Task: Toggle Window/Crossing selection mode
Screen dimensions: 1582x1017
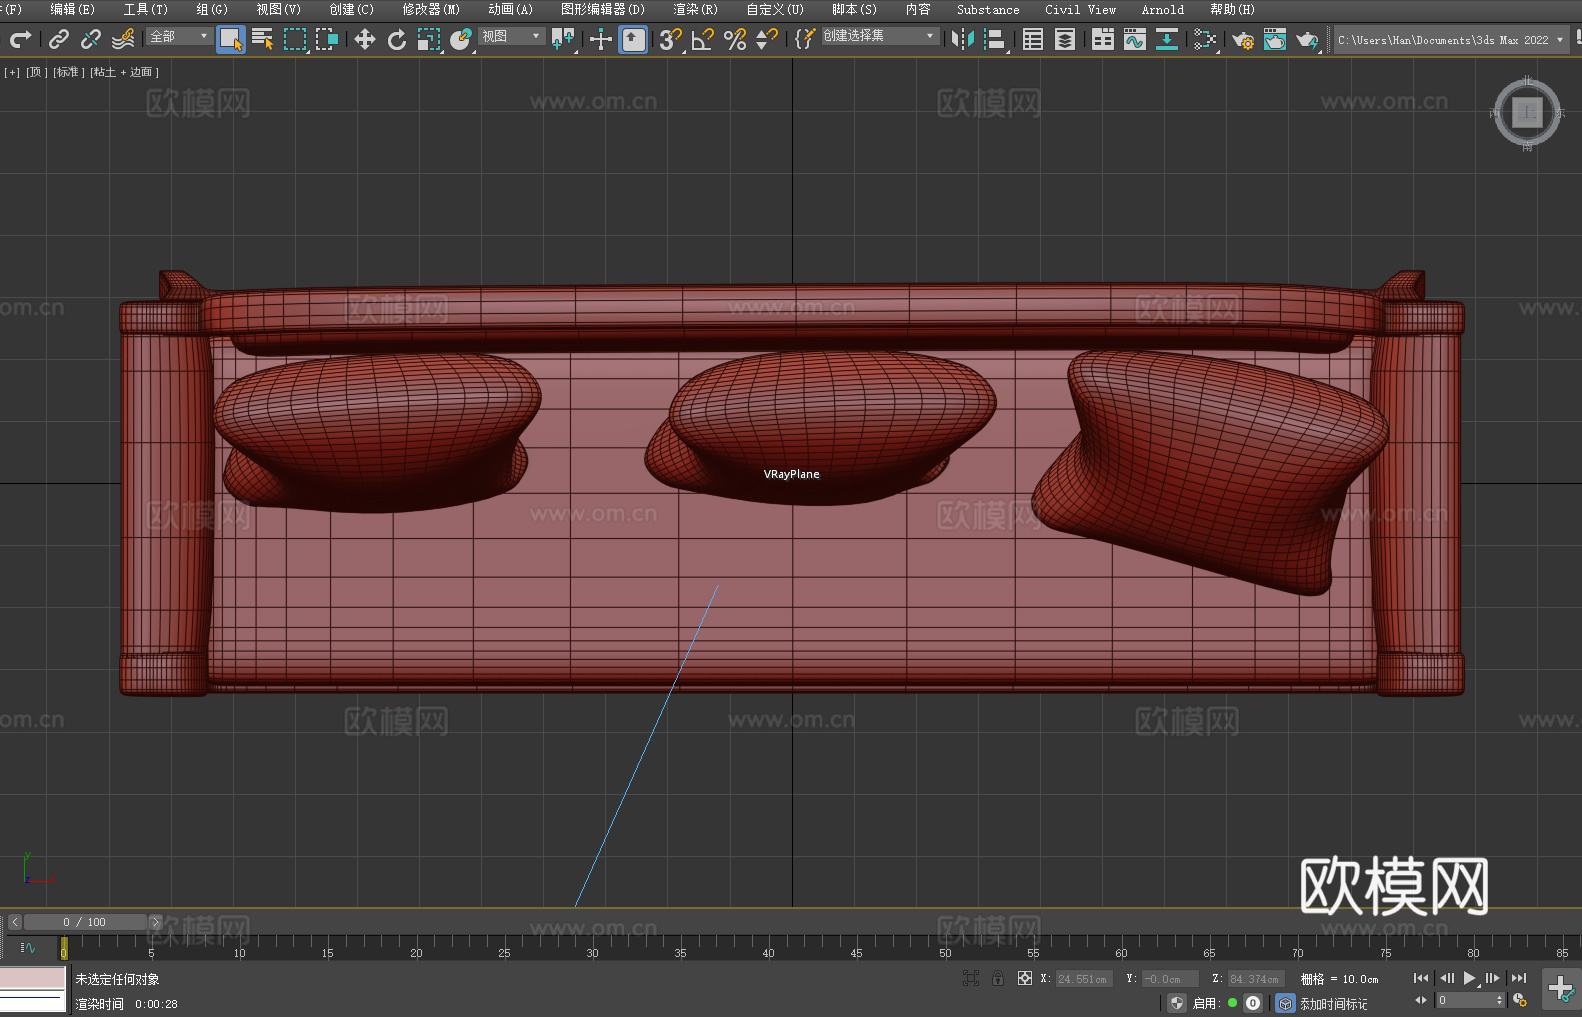Action: tap(327, 39)
